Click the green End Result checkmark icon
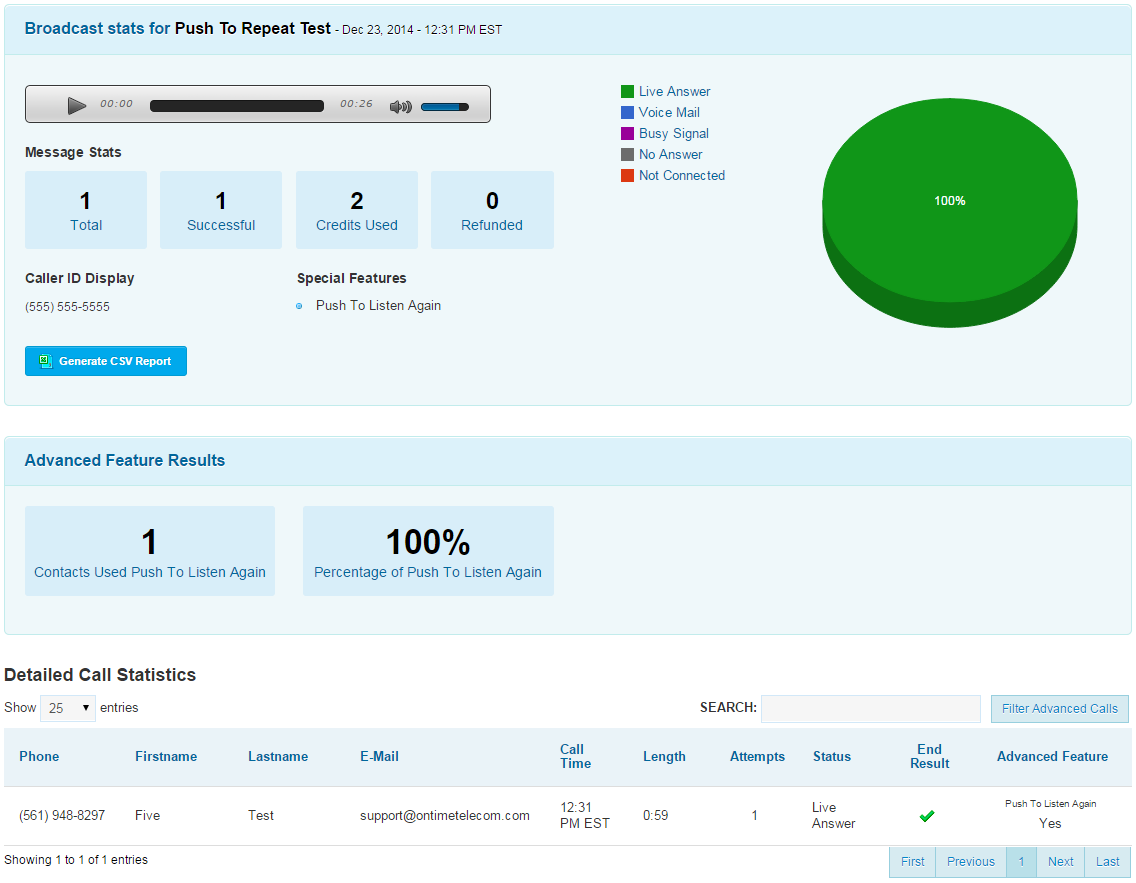 (927, 816)
